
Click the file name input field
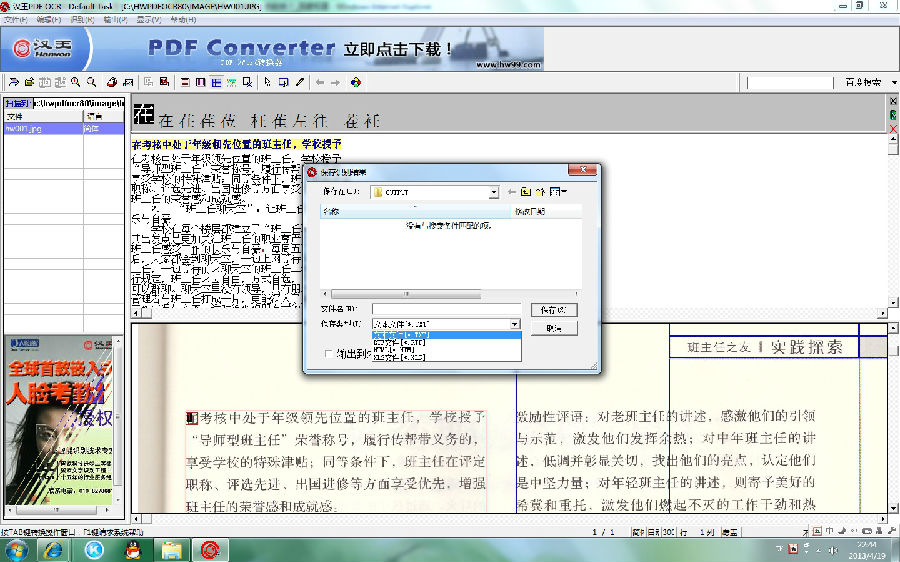point(446,310)
